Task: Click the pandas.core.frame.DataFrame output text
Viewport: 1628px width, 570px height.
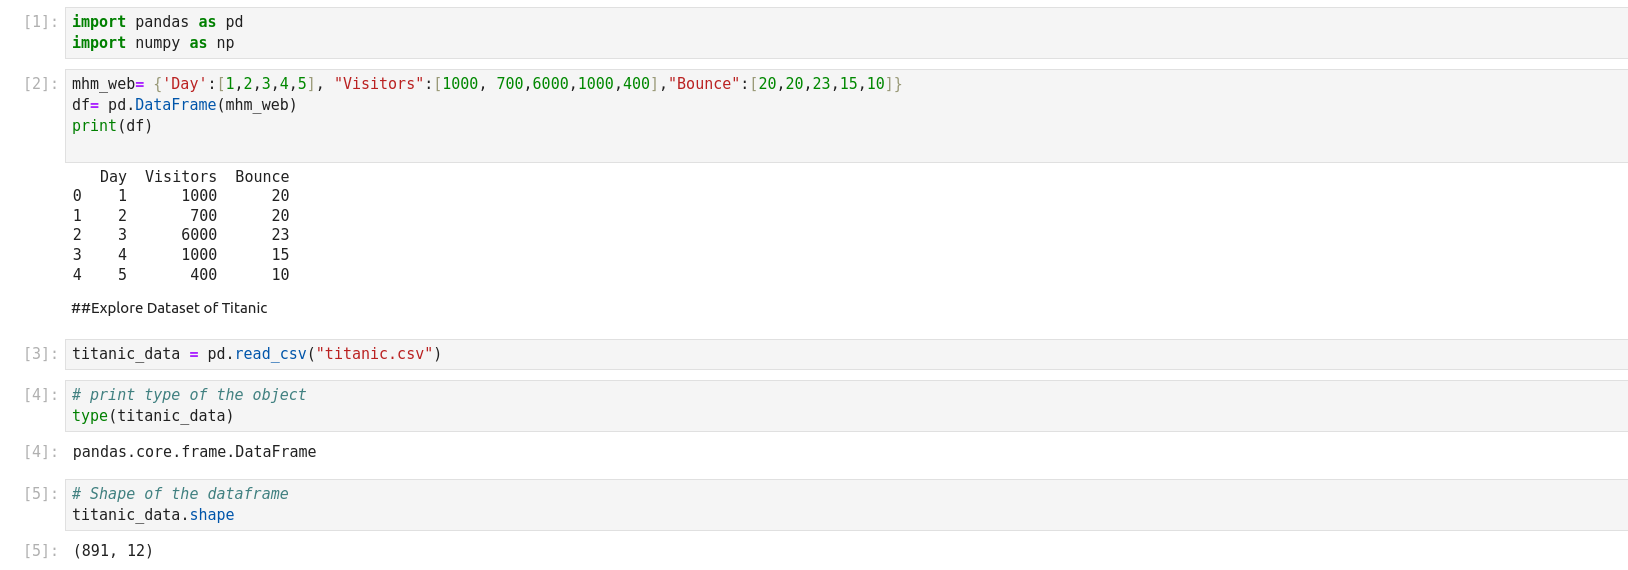Action: (194, 452)
